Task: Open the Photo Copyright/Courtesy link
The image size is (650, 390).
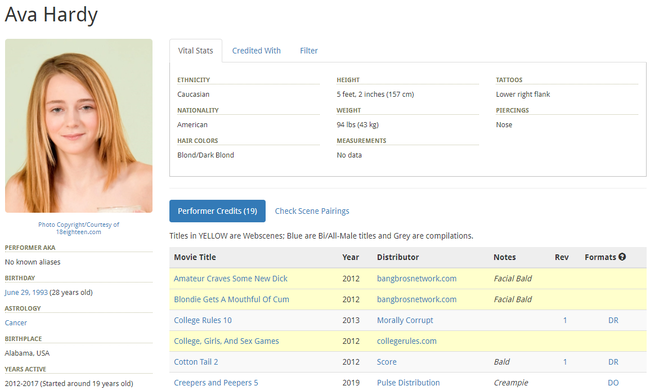Action: pyautogui.click(x=79, y=228)
